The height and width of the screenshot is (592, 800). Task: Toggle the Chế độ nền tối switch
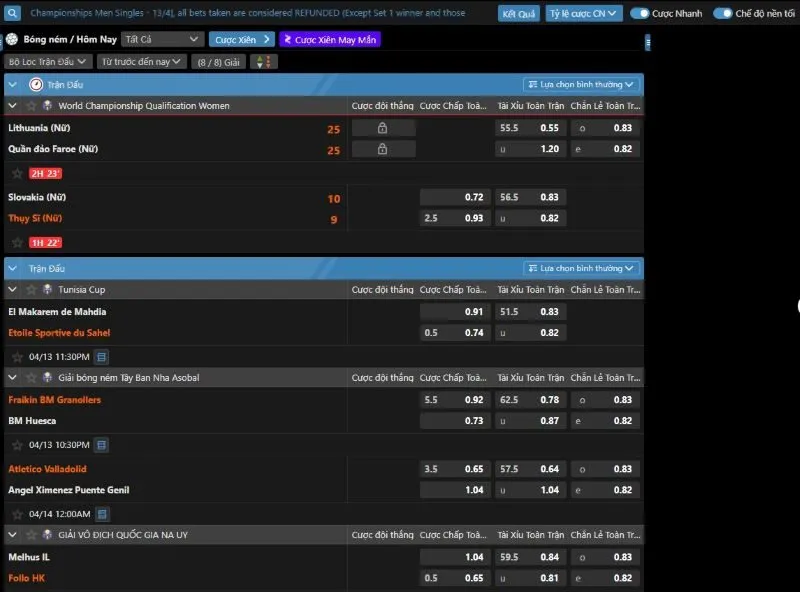coord(723,14)
